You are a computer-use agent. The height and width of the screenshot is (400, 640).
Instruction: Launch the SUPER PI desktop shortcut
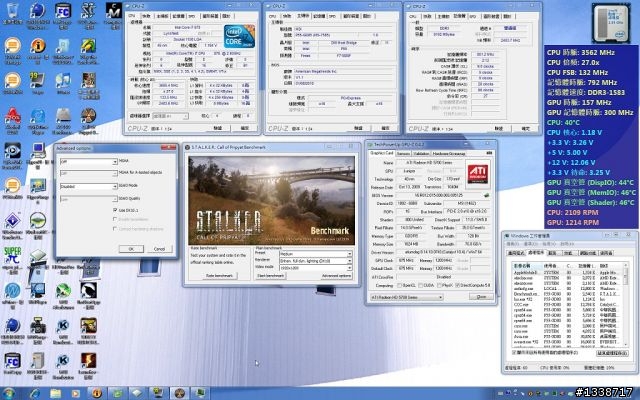point(12,256)
